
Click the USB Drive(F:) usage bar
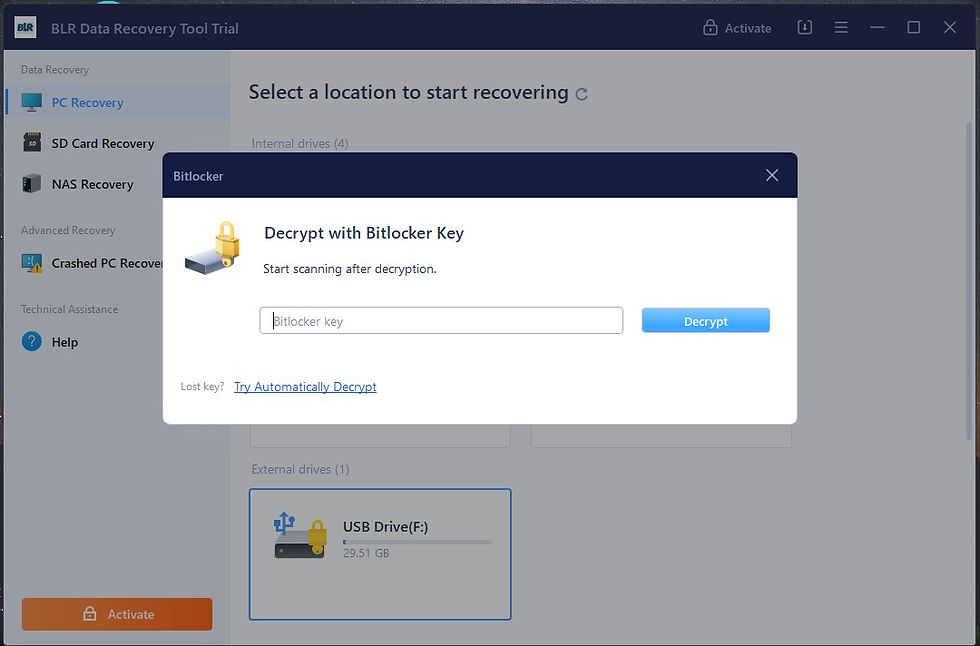click(417, 542)
